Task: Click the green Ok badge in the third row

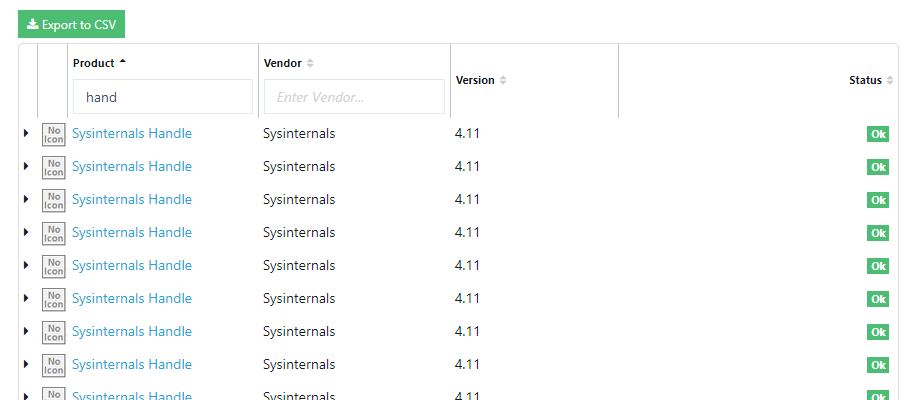Action: point(878,200)
